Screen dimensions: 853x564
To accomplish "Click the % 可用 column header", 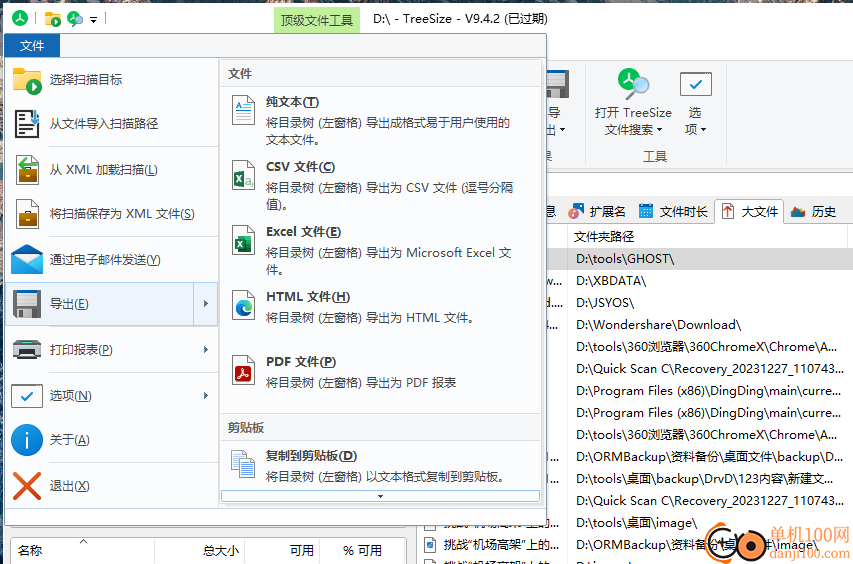I will tap(362, 550).
